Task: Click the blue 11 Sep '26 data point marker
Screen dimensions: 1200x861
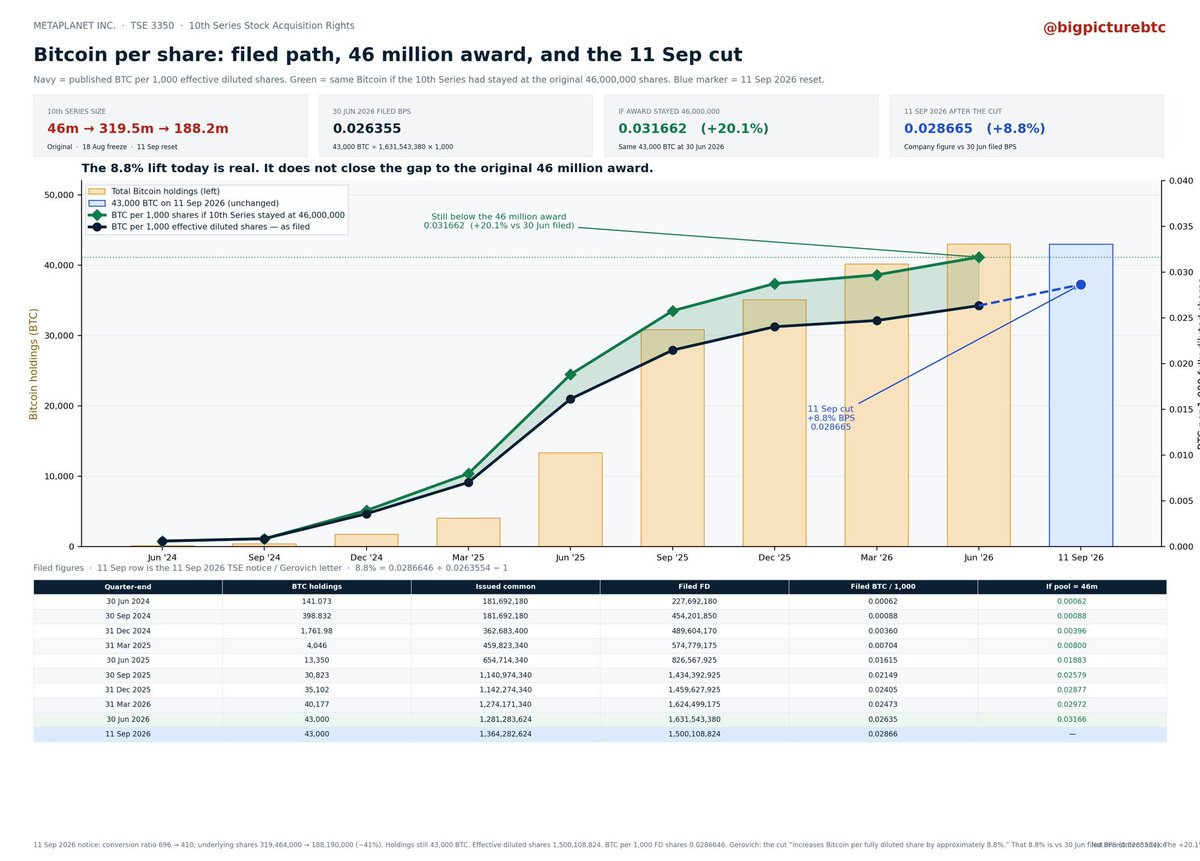Action: tap(1080, 285)
